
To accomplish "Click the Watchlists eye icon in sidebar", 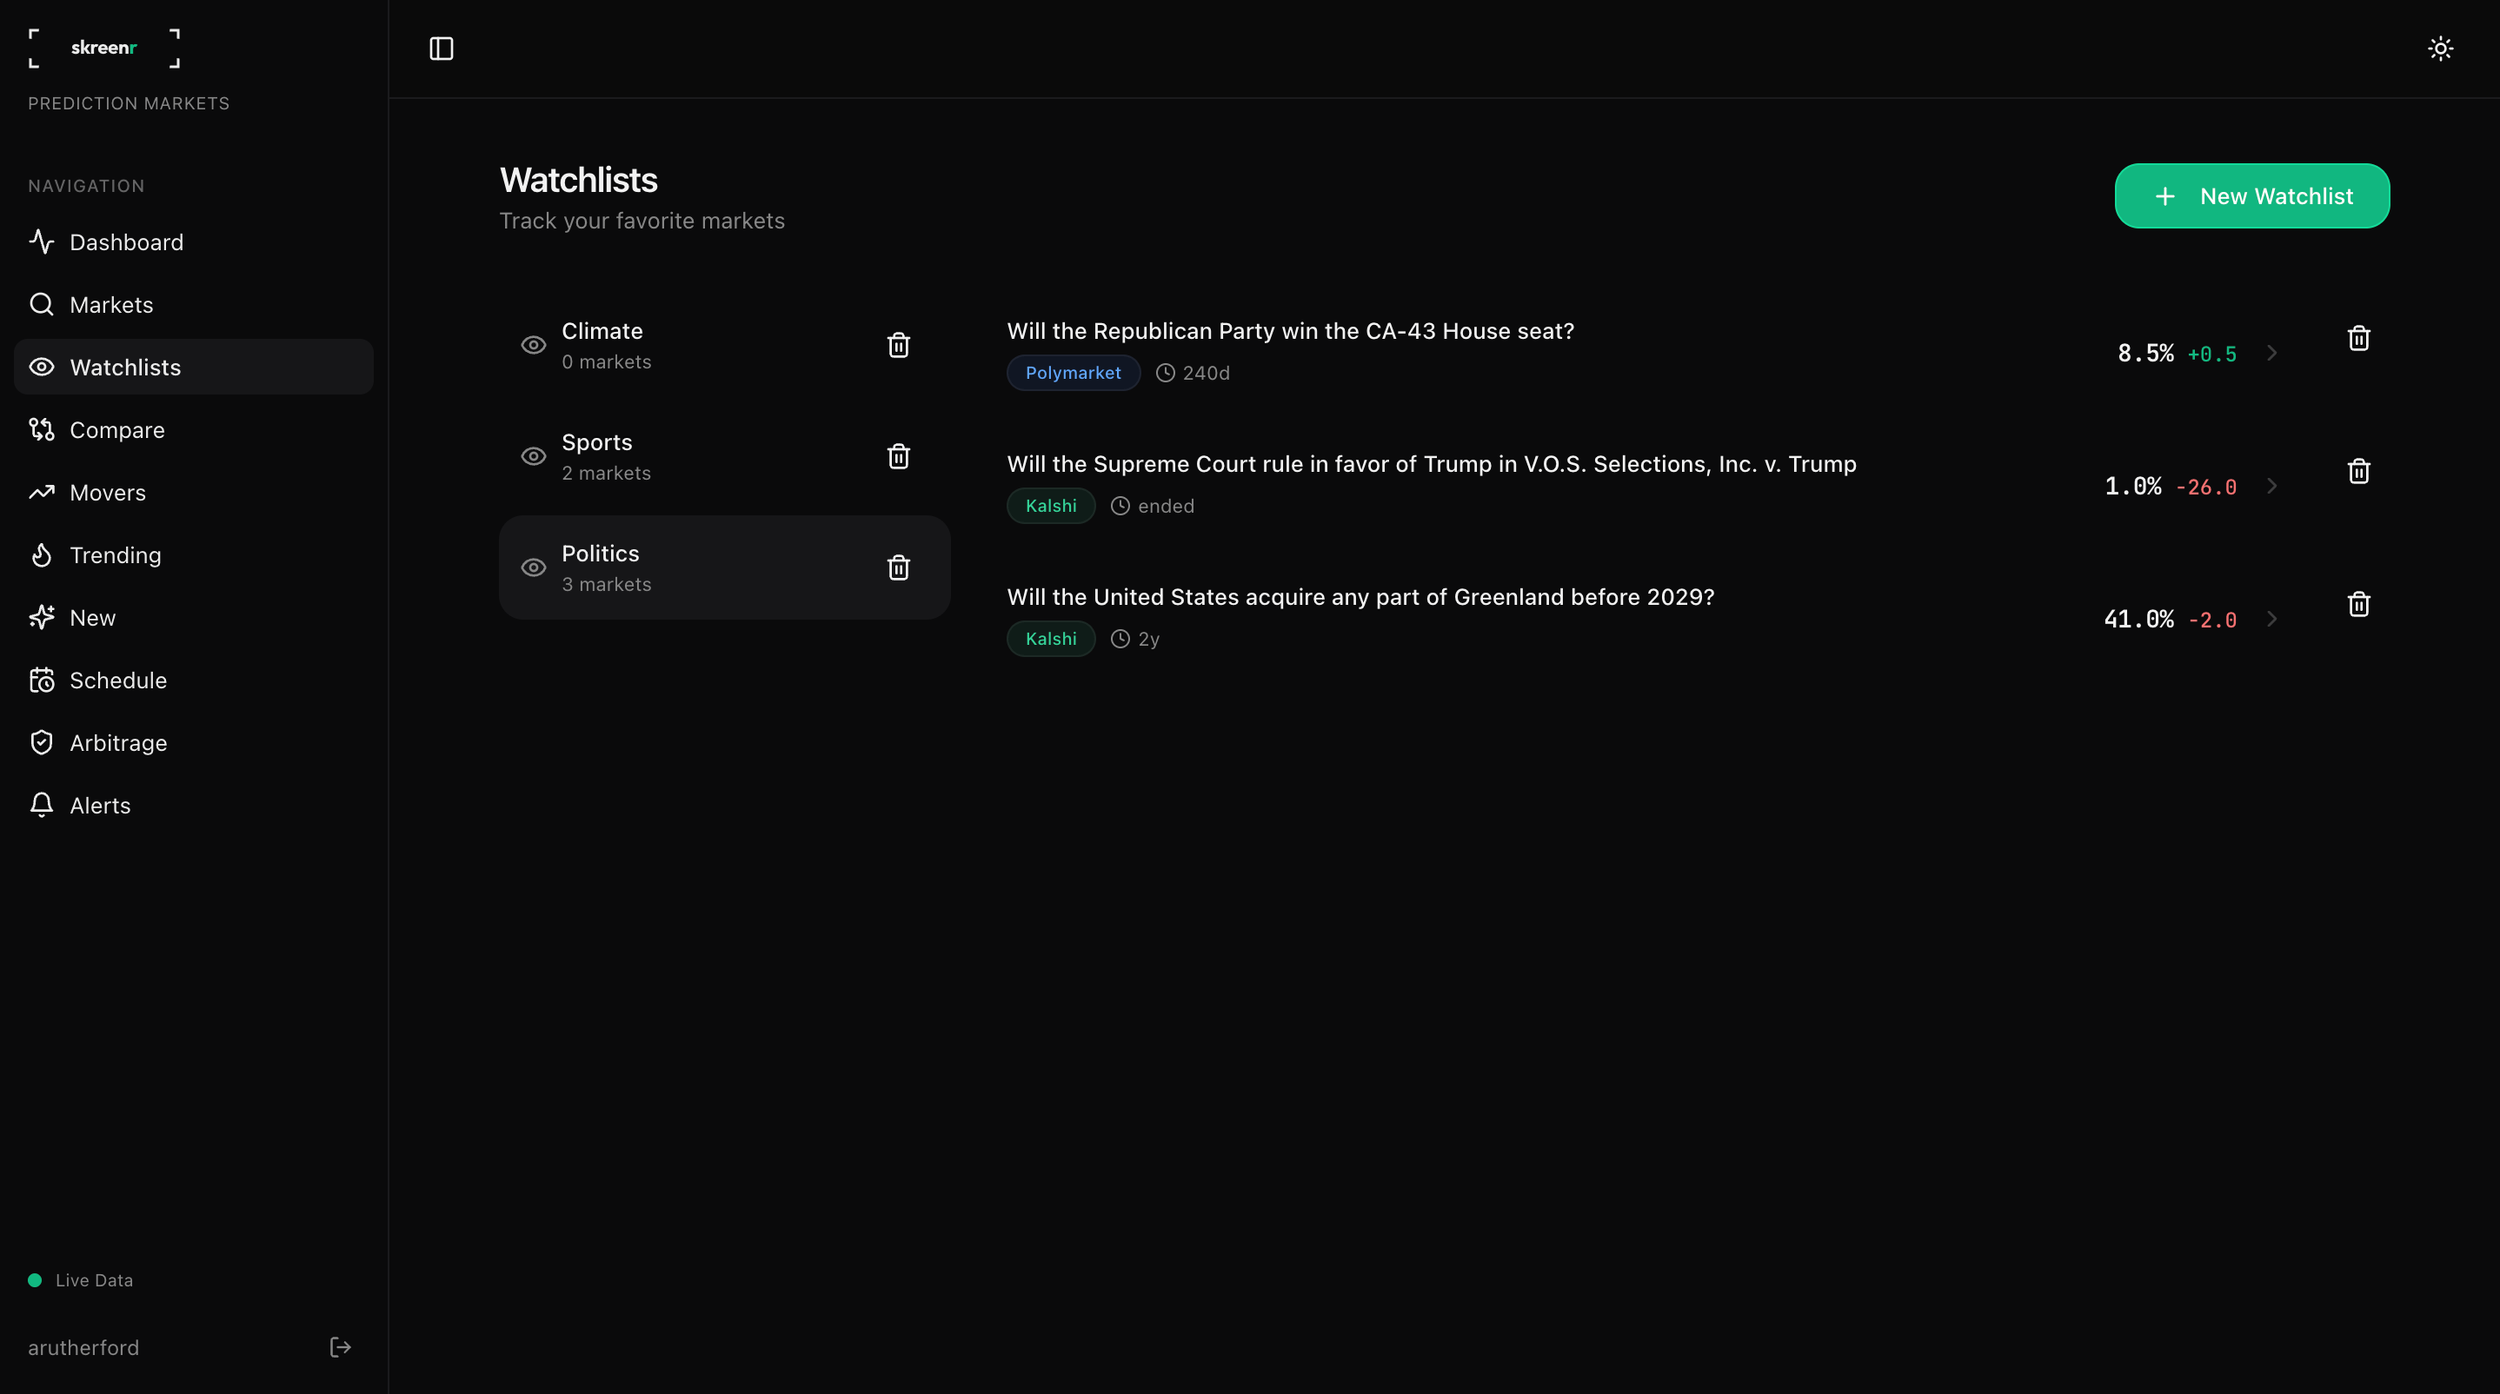I will click(x=41, y=367).
